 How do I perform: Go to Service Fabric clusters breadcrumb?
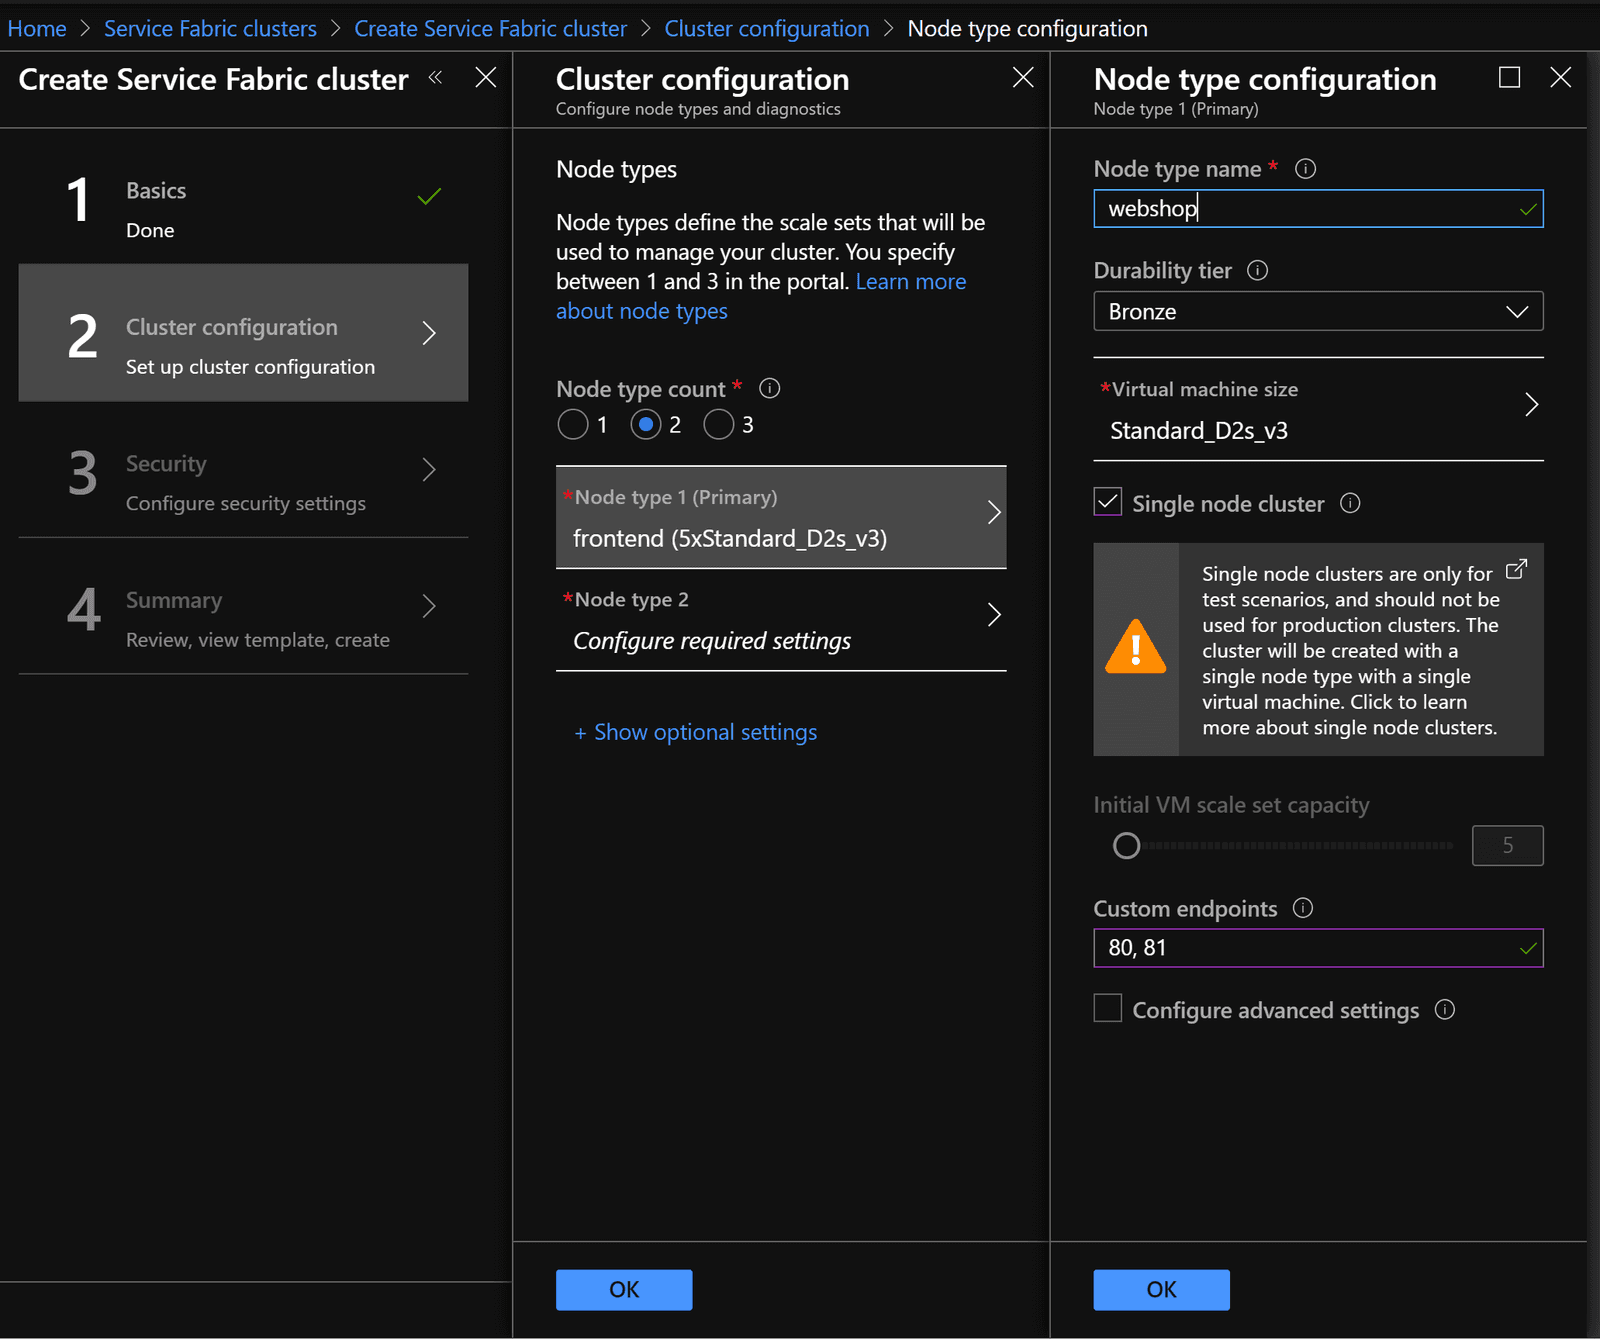209,28
